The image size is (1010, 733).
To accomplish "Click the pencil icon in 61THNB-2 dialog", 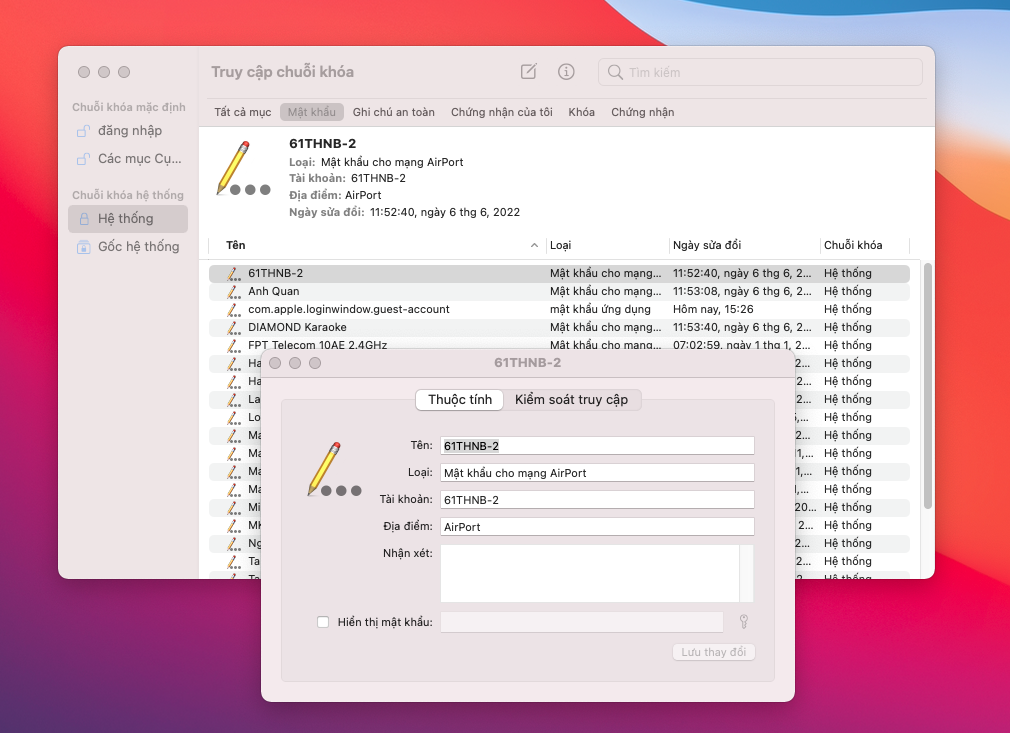I will point(334,469).
